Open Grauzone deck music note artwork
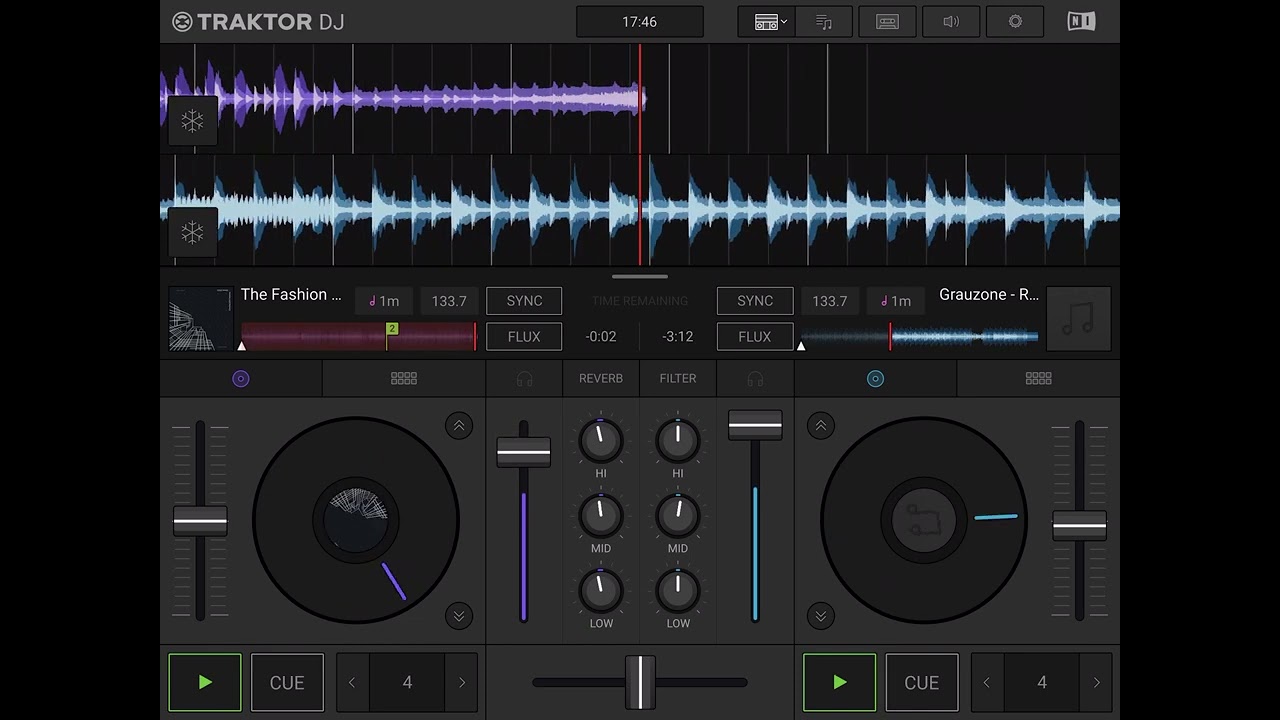Viewport: 1280px width, 720px height. tap(1078, 319)
